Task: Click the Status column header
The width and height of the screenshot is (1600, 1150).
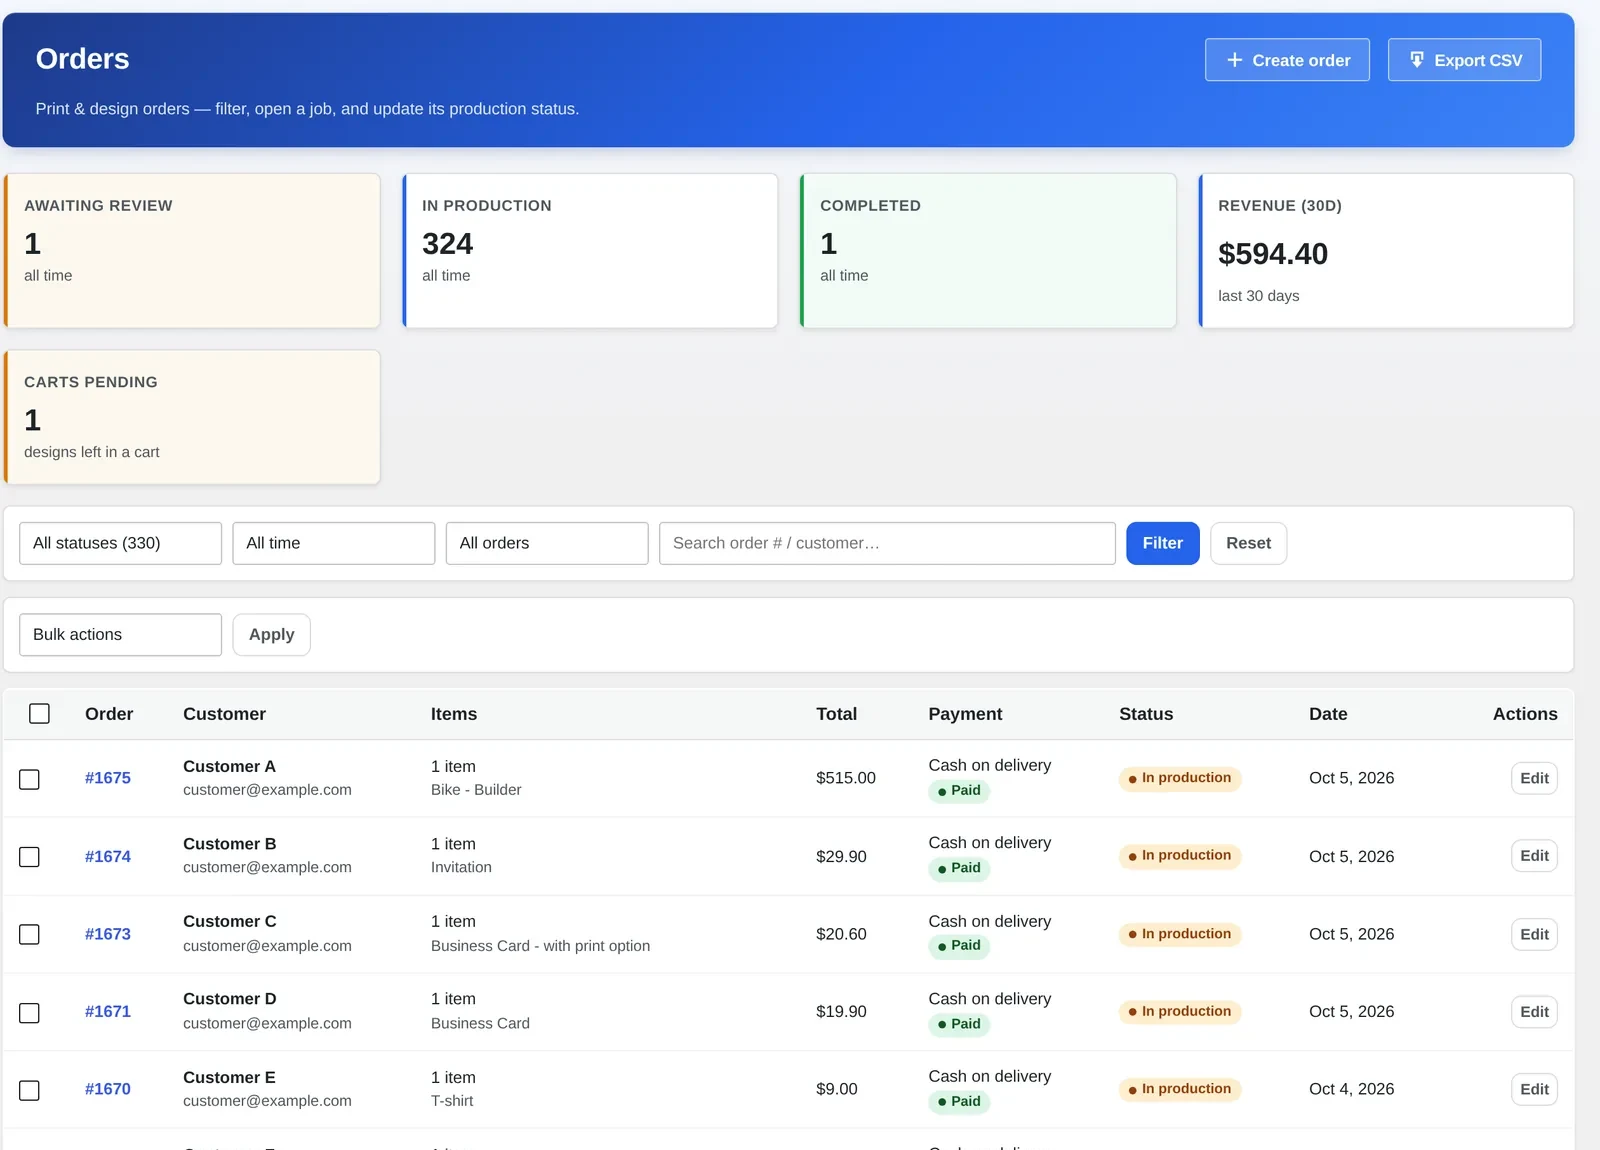Action: pyautogui.click(x=1146, y=714)
